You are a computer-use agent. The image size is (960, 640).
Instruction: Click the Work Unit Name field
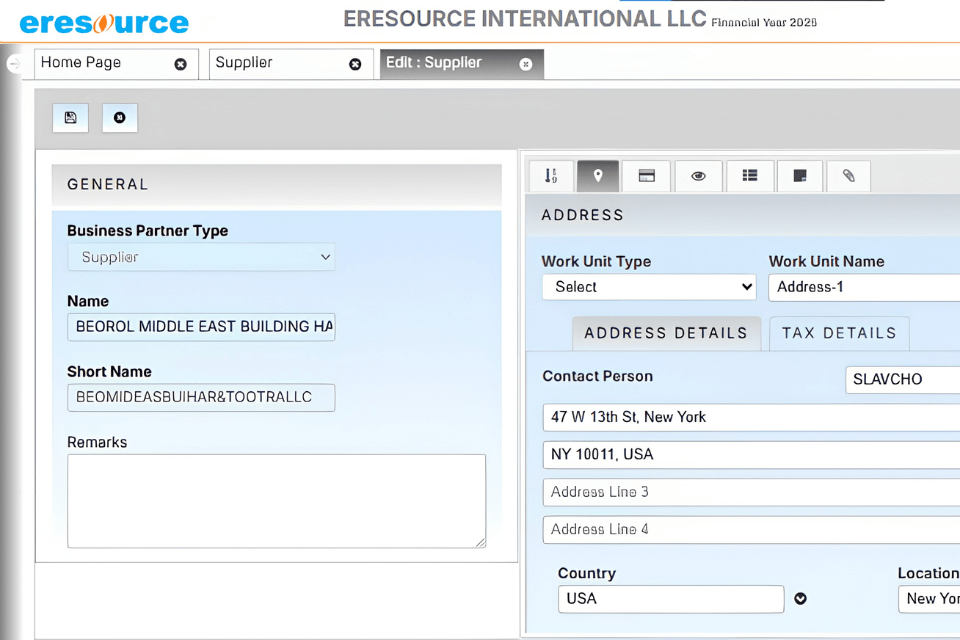tap(864, 287)
